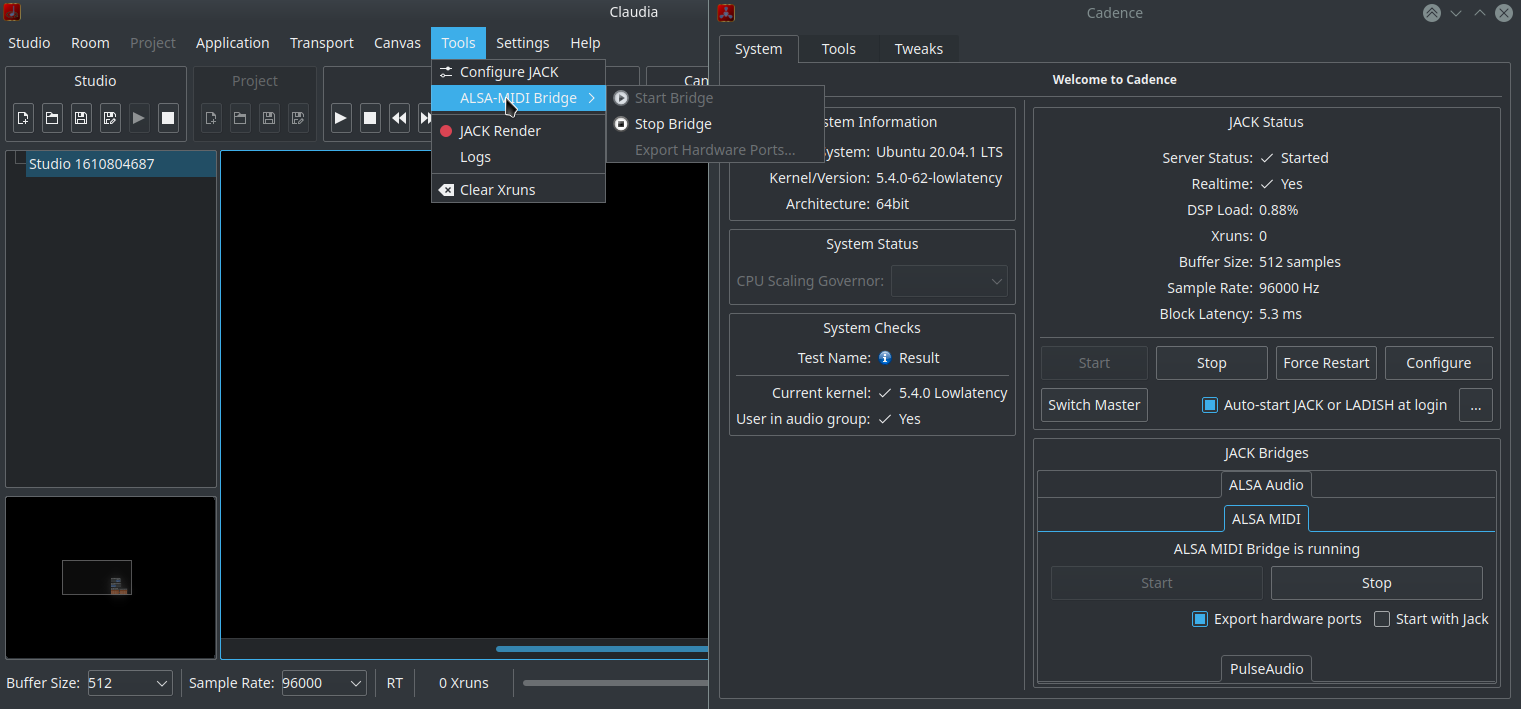
Task: Click the Switch Master button
Action: (1094, 405)
